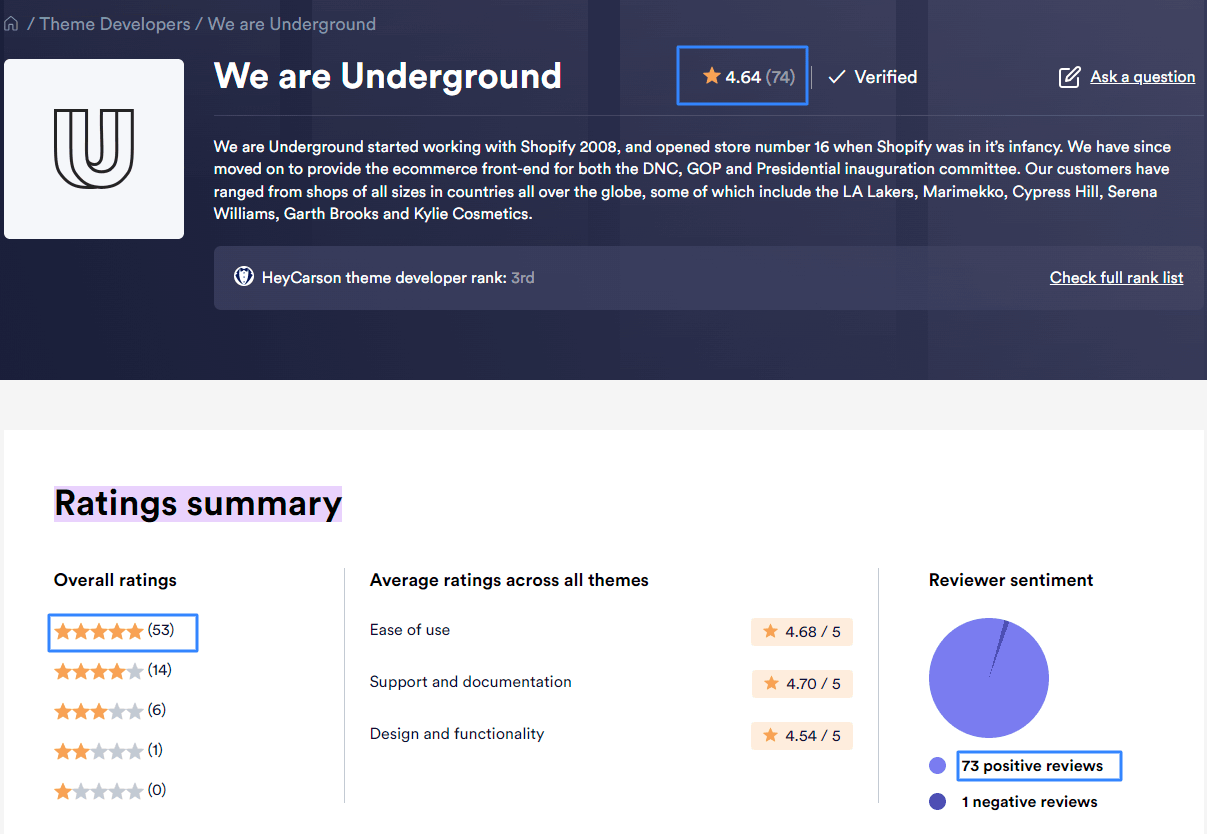Click the 3rd rank value
The width and height of the screenshot is (1207, 834).
click(x=523, y=278)
